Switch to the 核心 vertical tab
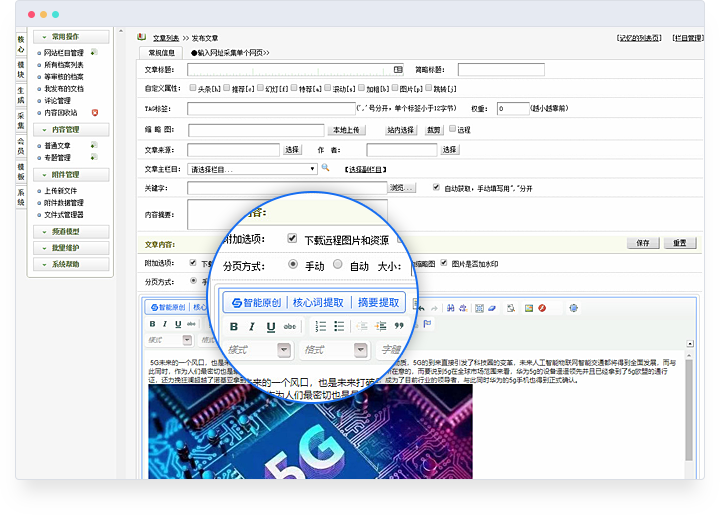The width and height of the screenshot is (720, 515). click(21, 44)
